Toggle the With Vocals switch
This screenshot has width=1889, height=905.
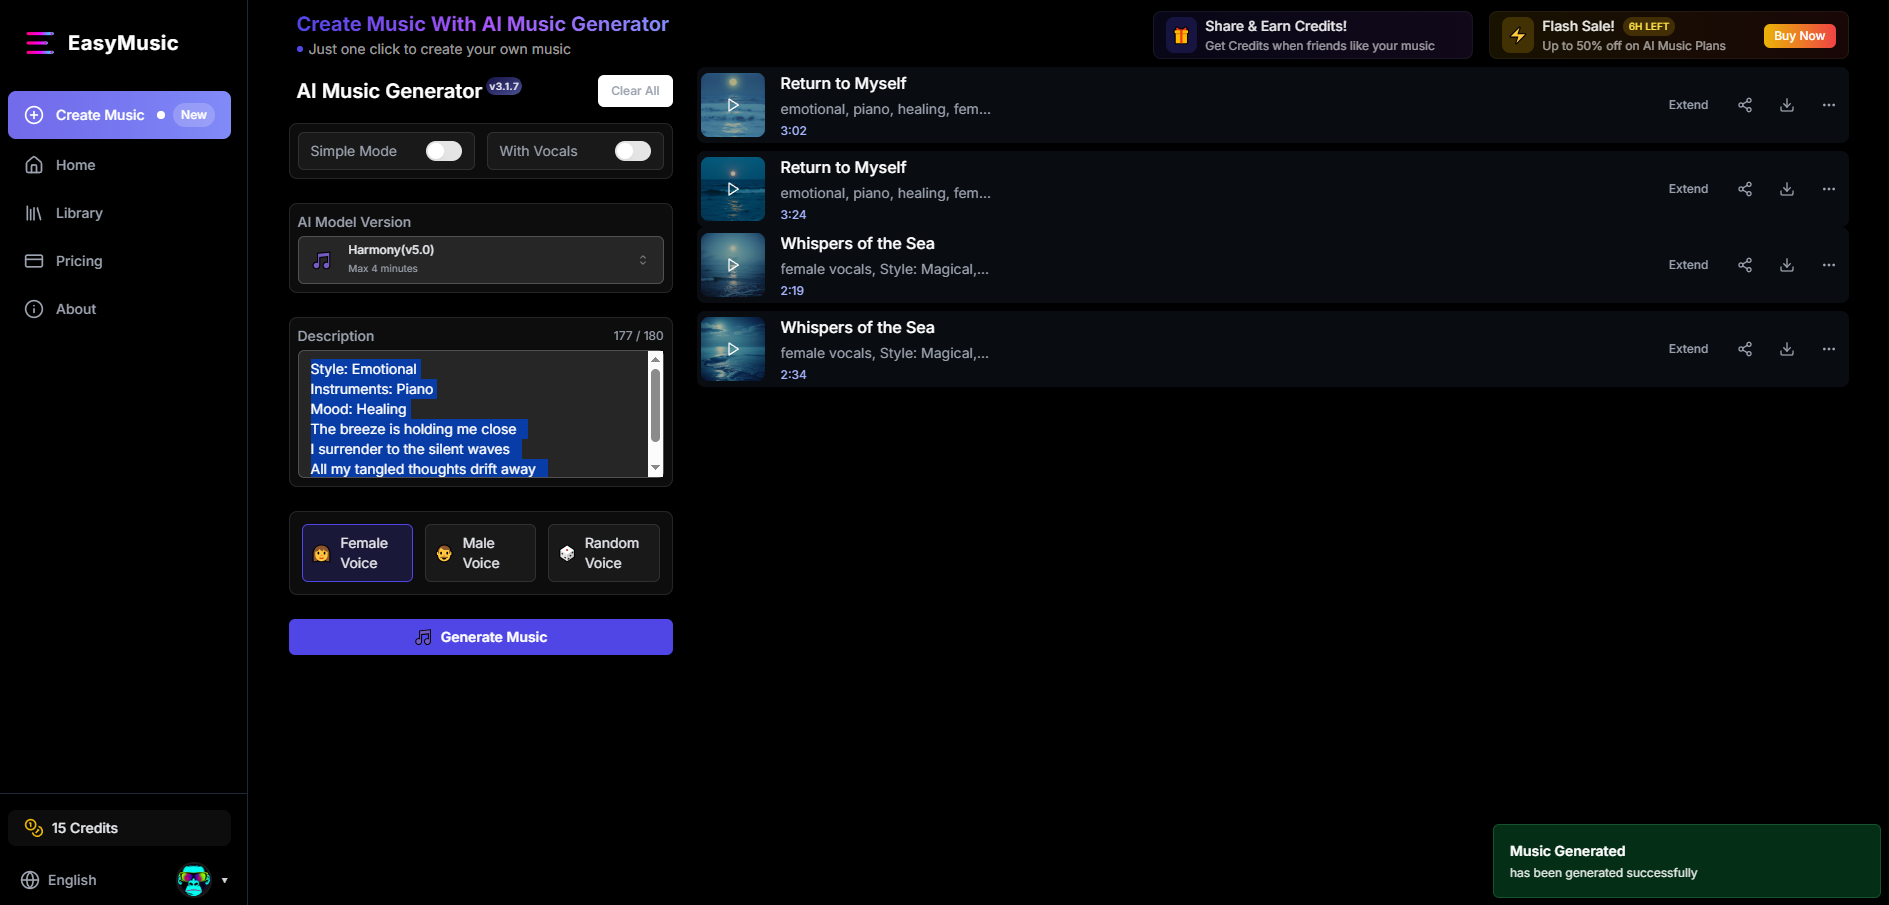pyautogui.click(x=633, y=151)
